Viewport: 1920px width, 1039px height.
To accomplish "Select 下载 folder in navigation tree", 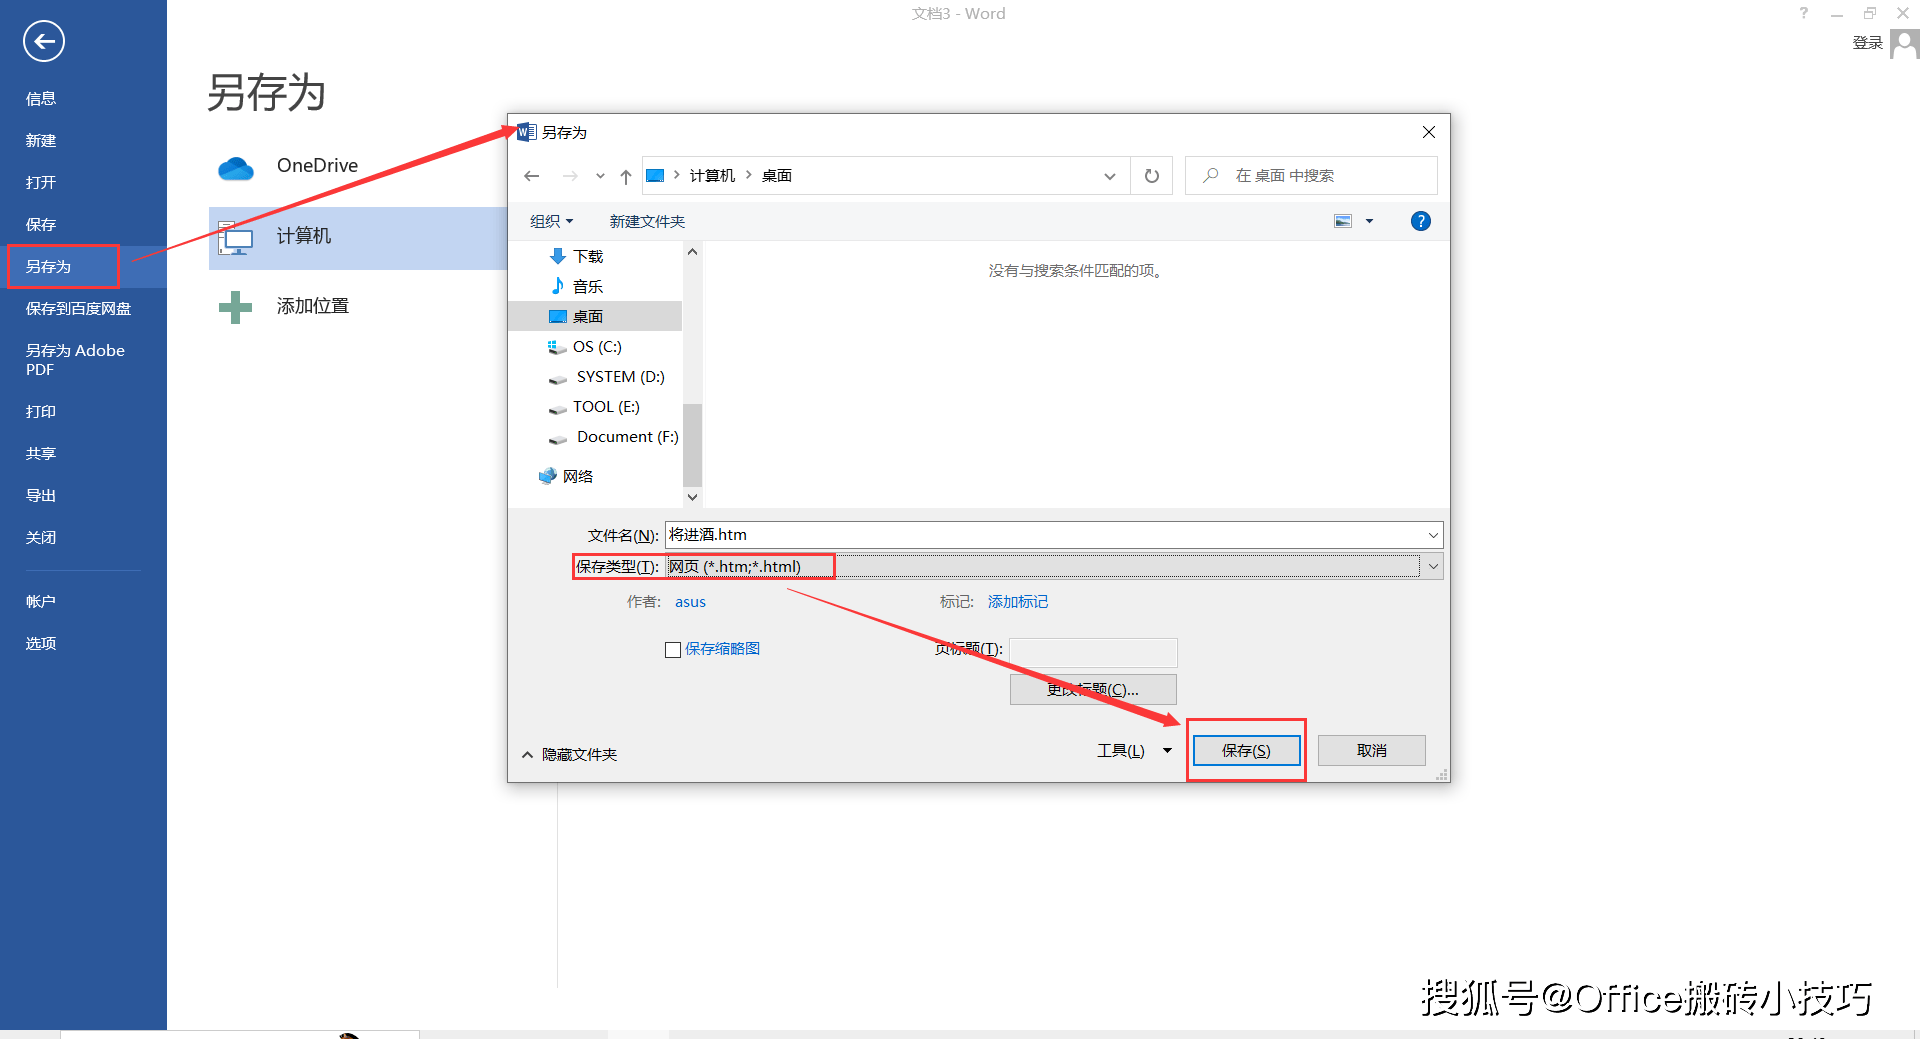I will point(588,257).
